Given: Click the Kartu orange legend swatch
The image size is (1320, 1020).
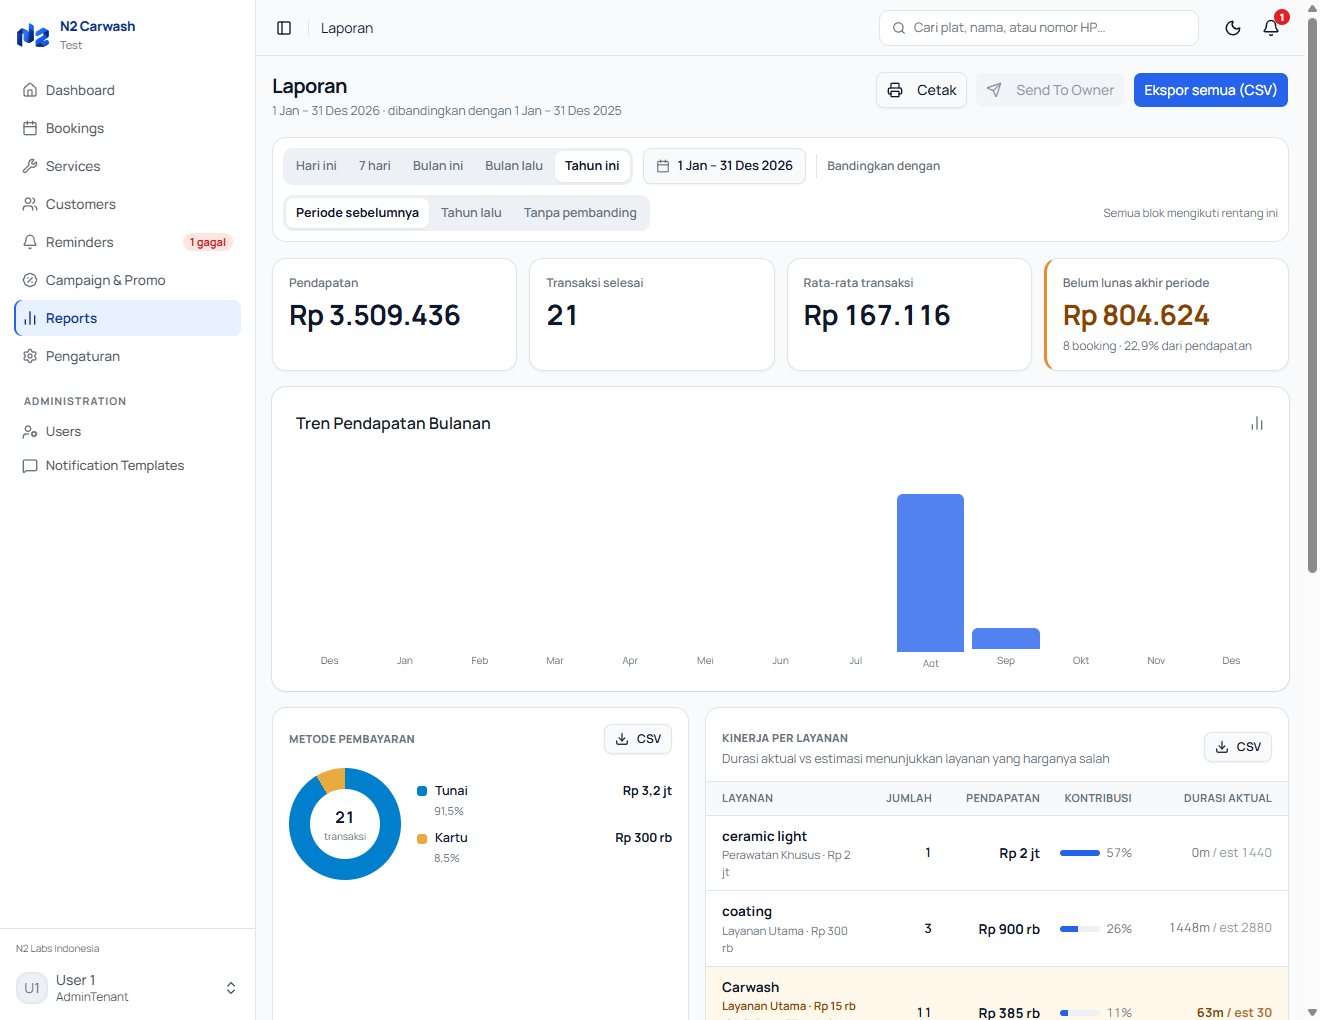Looking at the screenshot, I should [422, 838].
